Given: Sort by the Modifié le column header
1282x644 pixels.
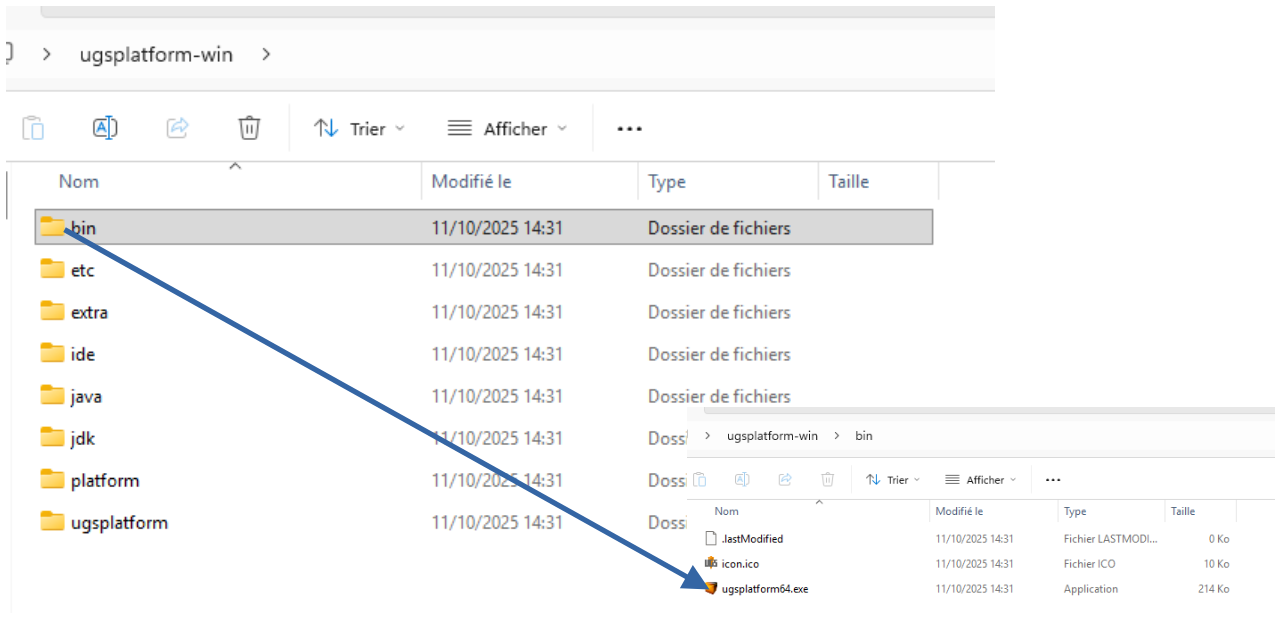Looking at the screenshot, I should click(471, 181).
